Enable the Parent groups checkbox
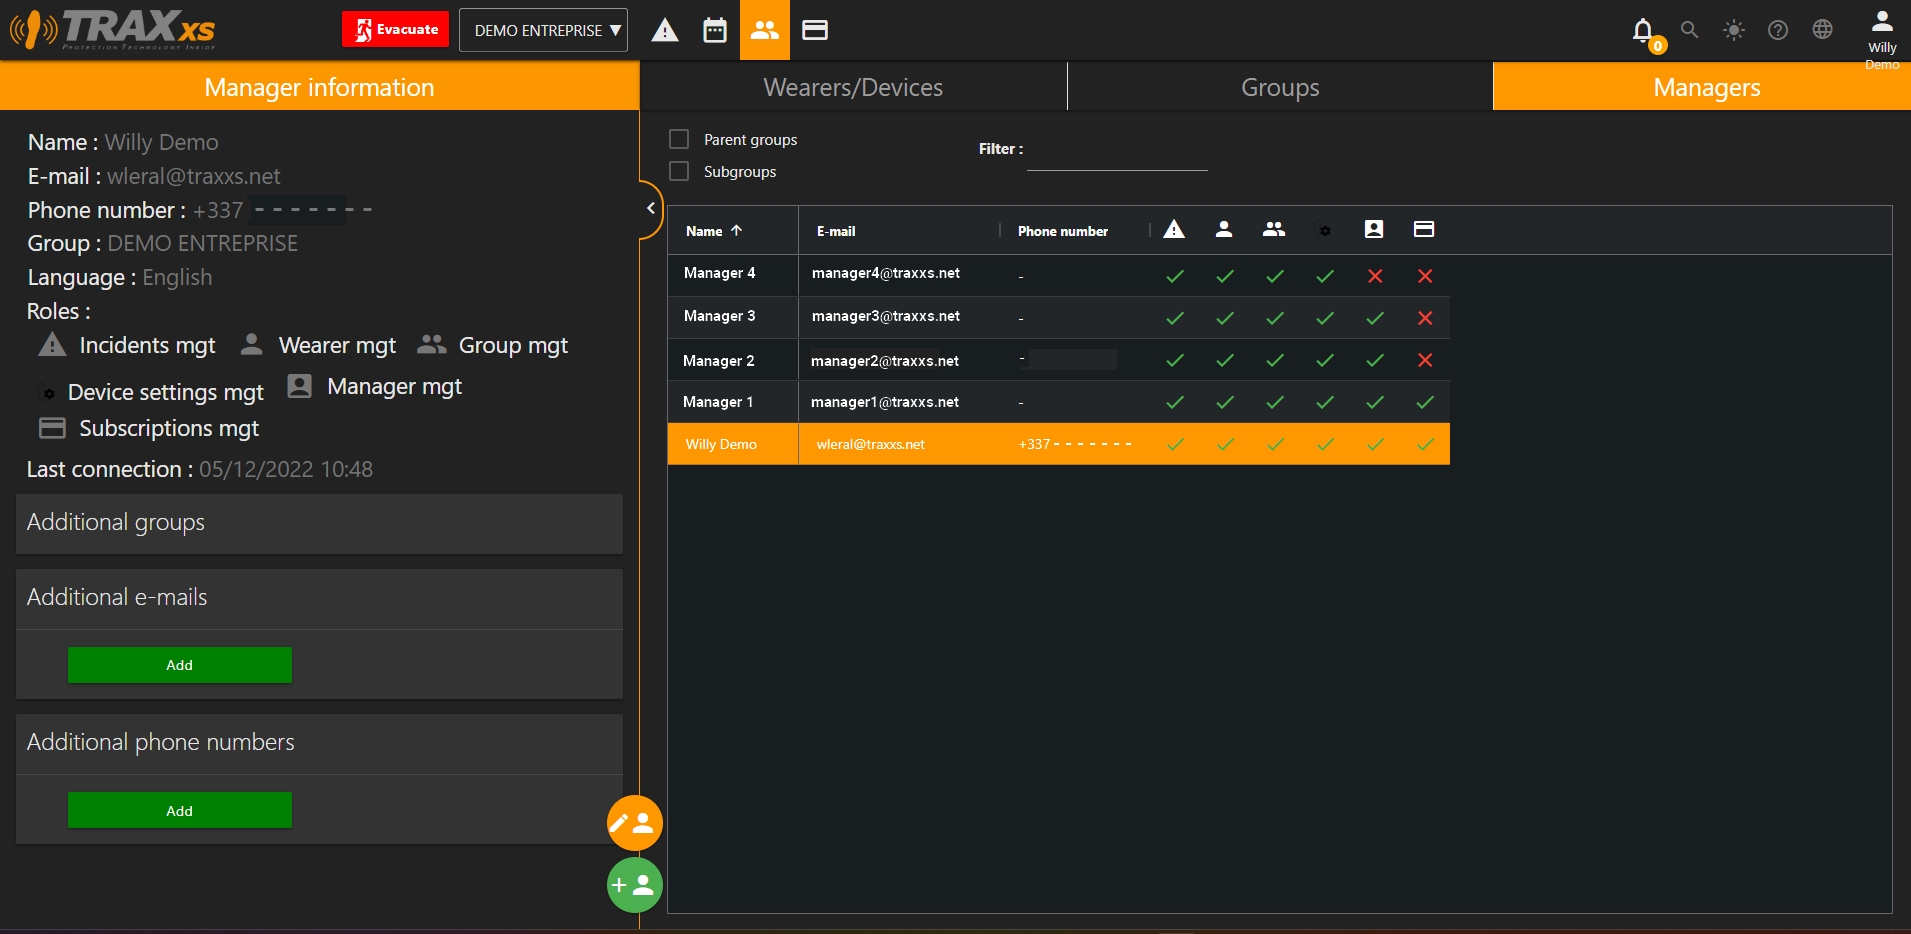The image size is (1911, 934). tap(679, 139)
